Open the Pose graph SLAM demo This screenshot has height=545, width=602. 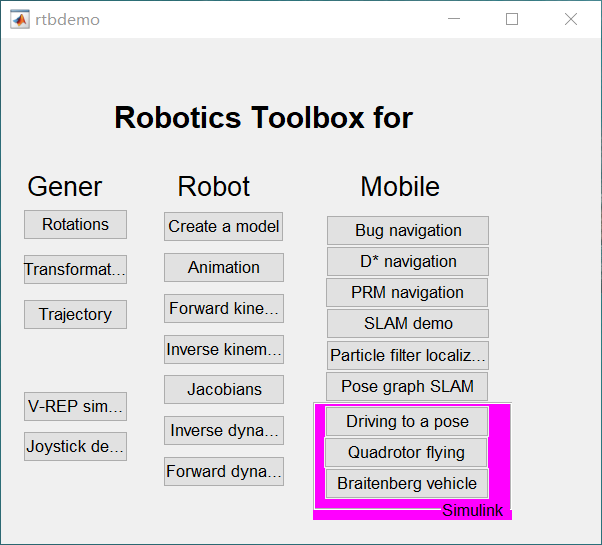(407, 386)
